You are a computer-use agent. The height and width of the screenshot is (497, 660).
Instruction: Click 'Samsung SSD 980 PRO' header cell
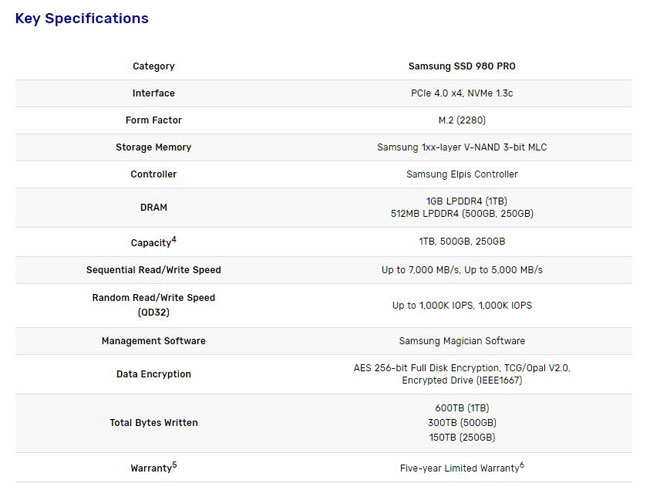pos(462,66)
